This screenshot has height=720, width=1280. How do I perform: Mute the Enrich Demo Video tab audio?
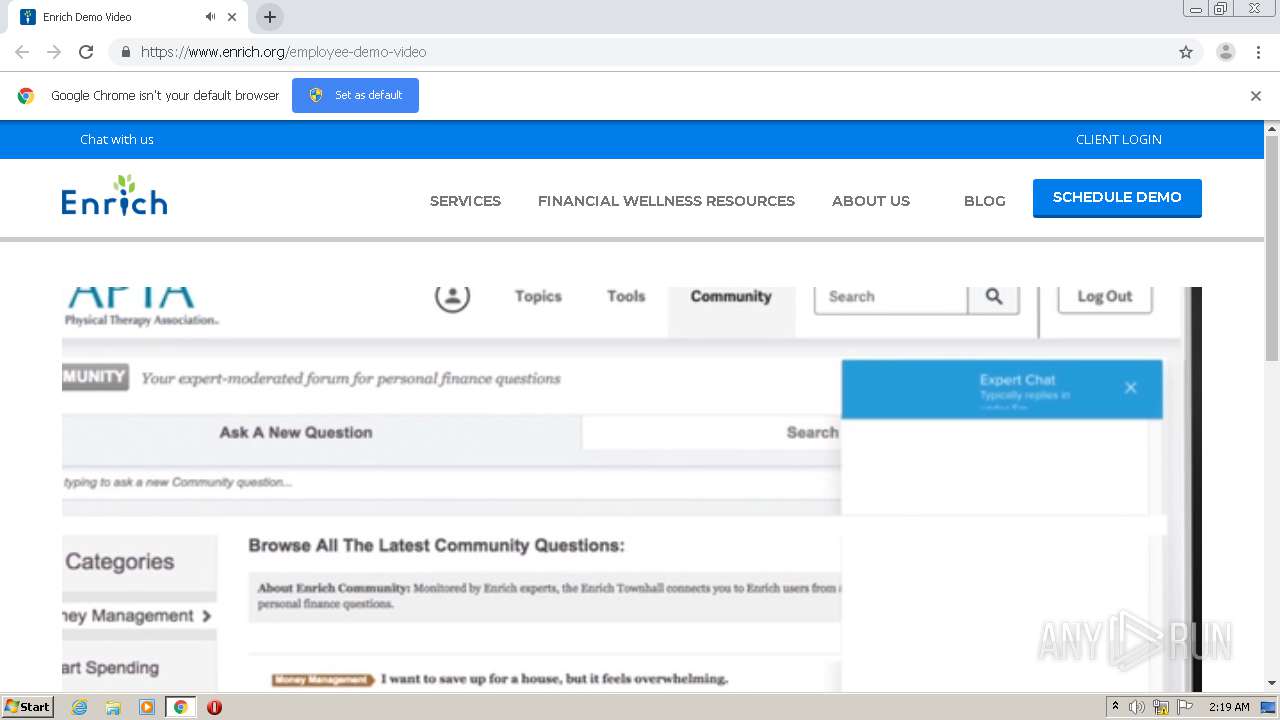coord(210,17)
